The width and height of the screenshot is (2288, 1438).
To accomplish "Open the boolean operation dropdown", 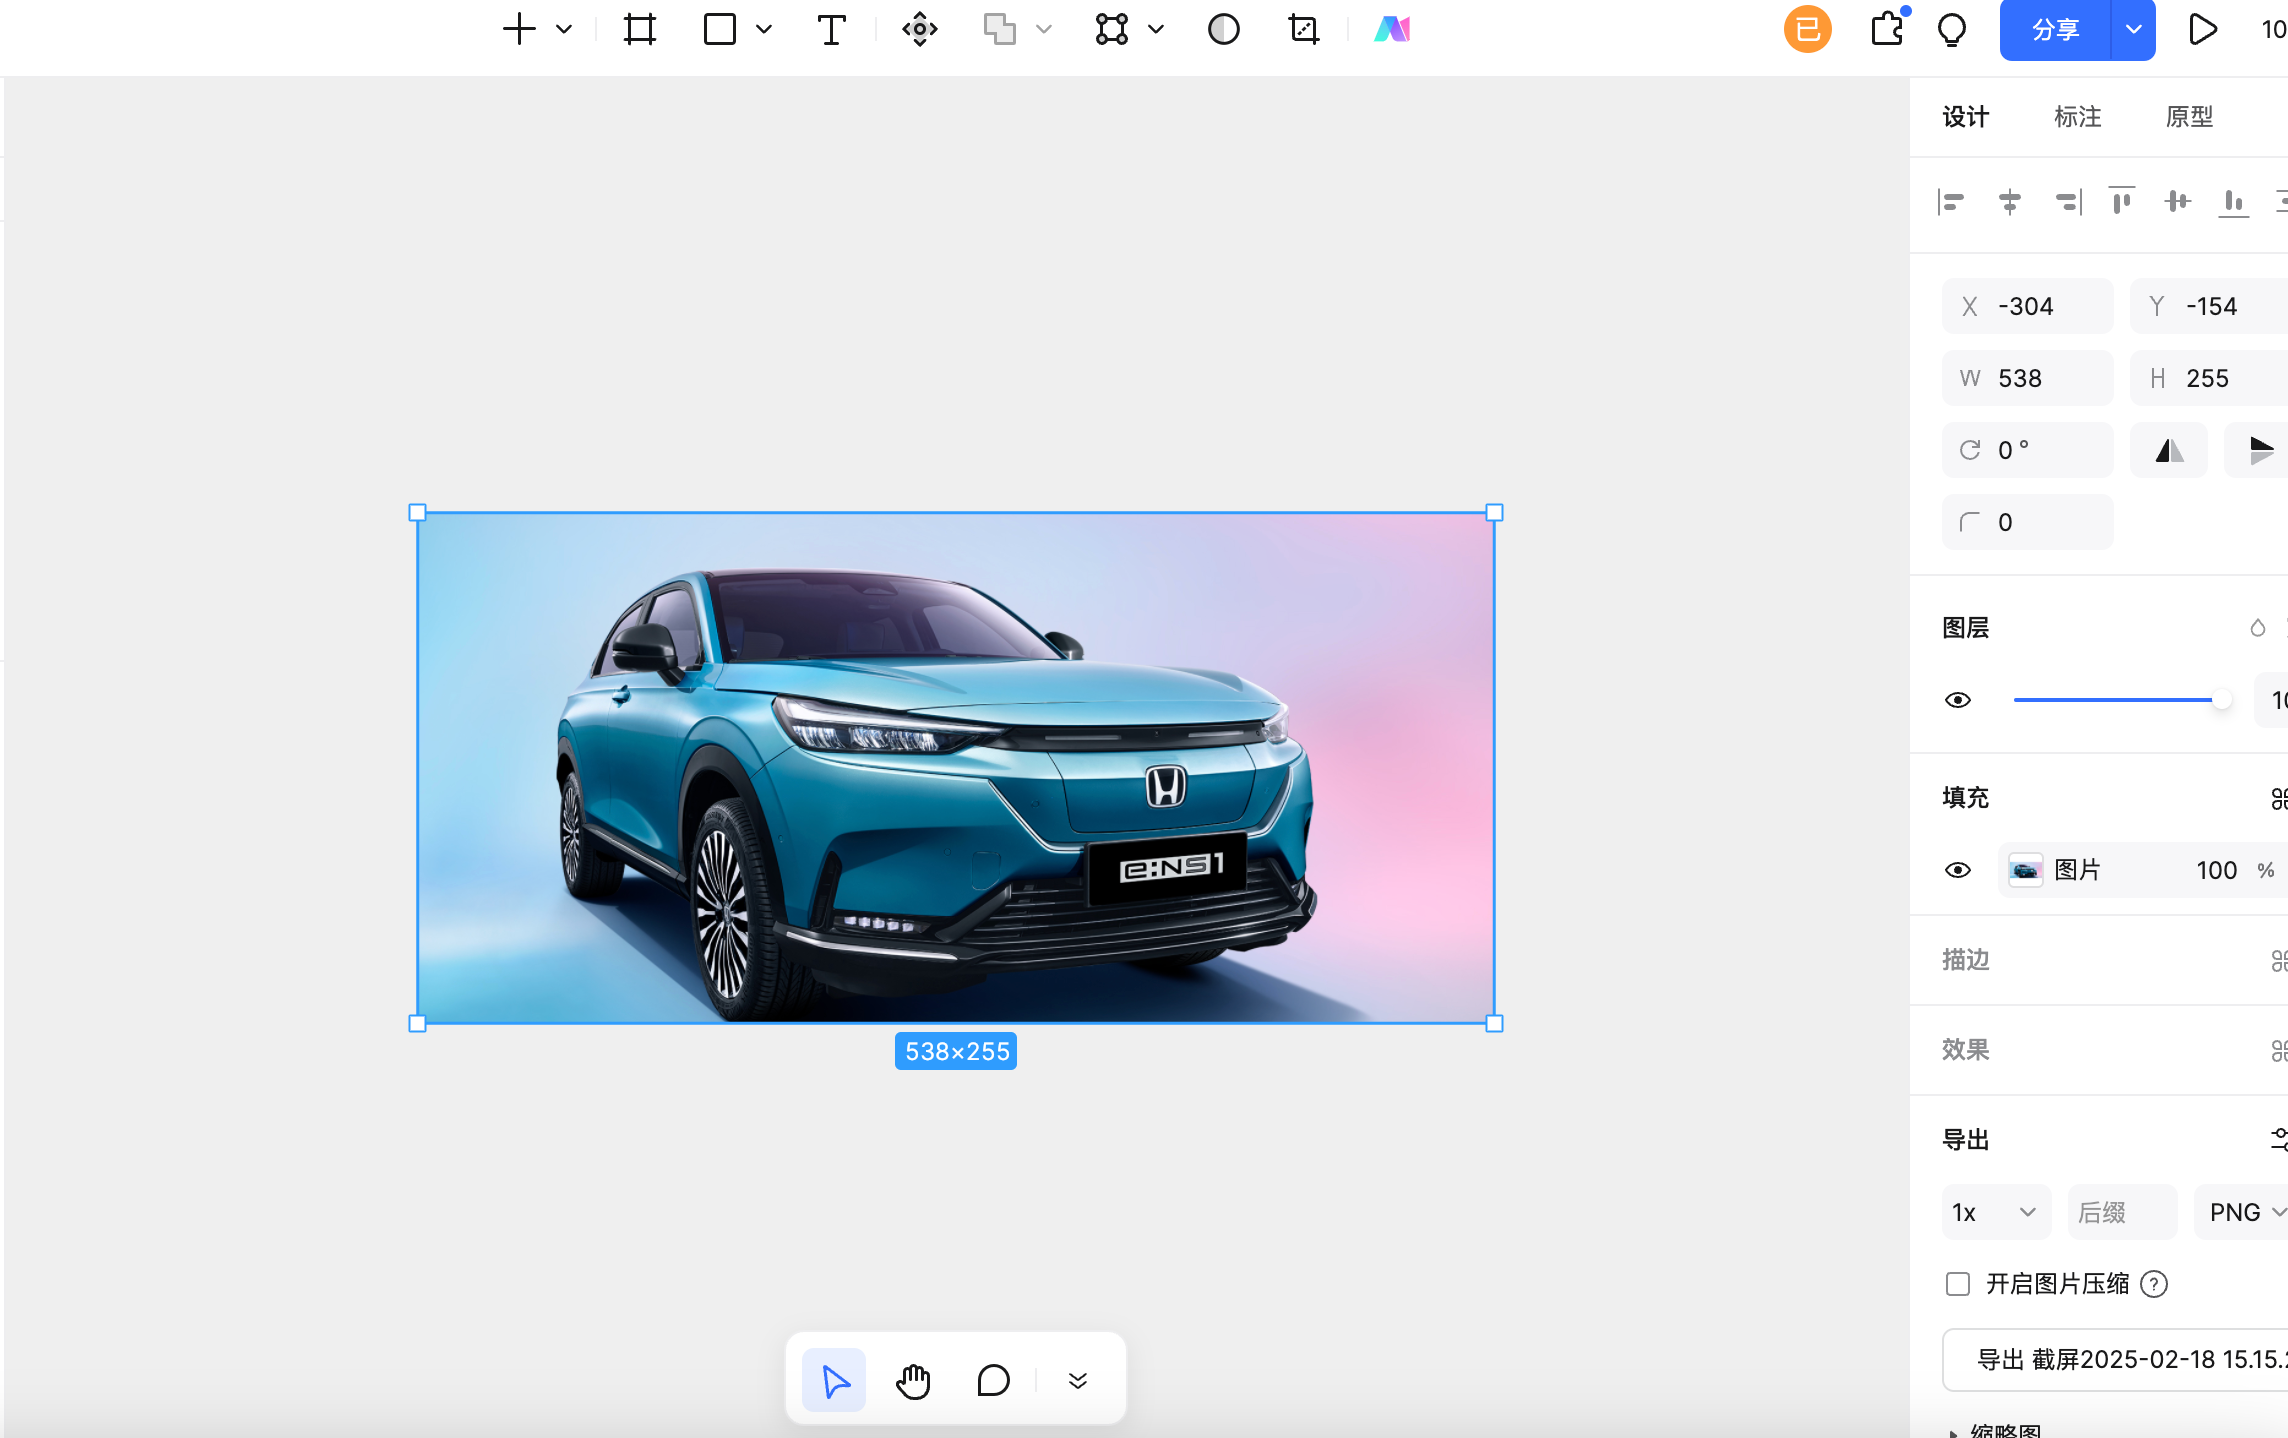I will pyautogui.click(x=1044, y=29).
